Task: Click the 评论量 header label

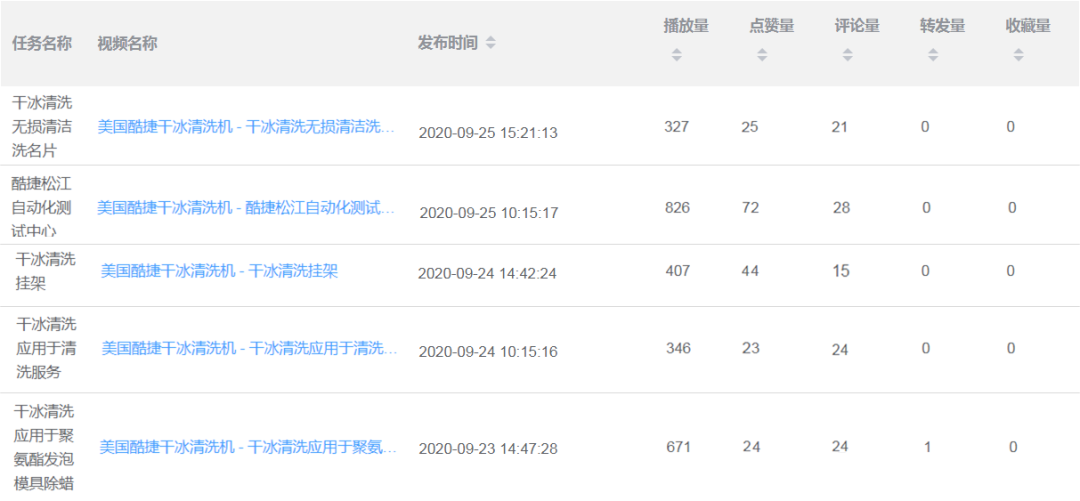Action: [x=857, y=26]
